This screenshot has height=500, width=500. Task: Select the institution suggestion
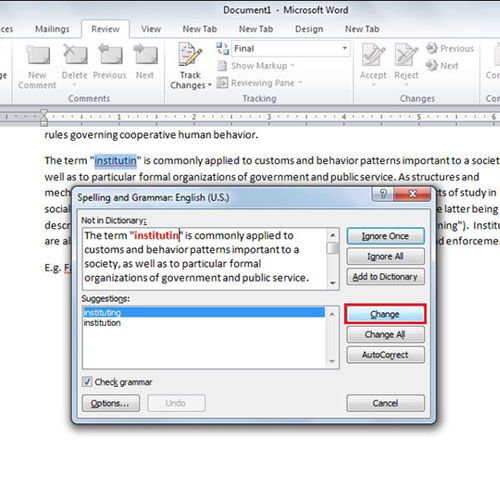click(x=203, y=323)
